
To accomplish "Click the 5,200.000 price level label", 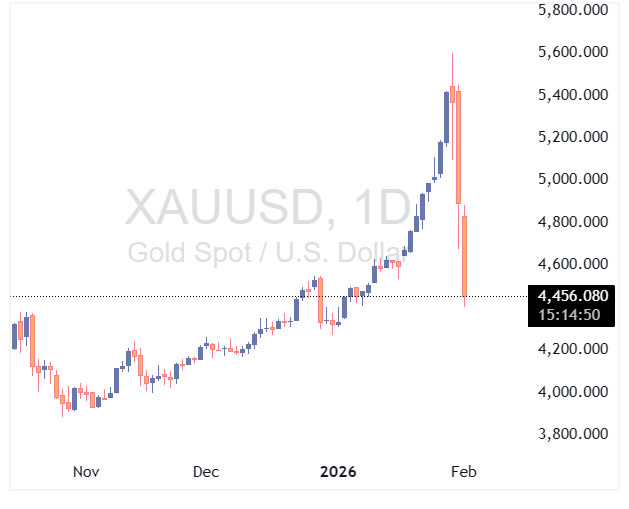I will [573, 137].
